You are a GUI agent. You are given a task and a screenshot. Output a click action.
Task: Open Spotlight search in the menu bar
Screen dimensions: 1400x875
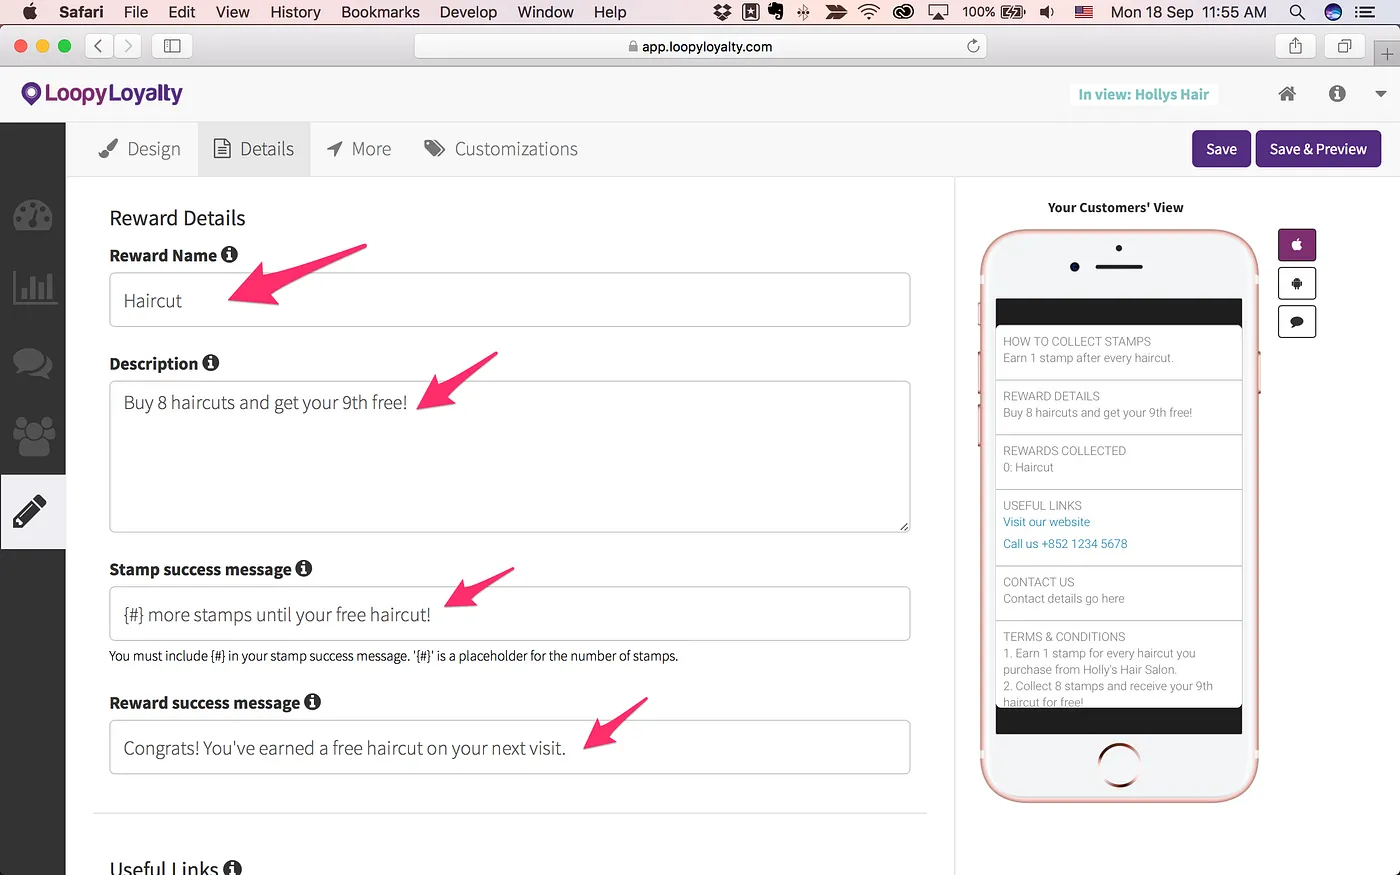1297,12
